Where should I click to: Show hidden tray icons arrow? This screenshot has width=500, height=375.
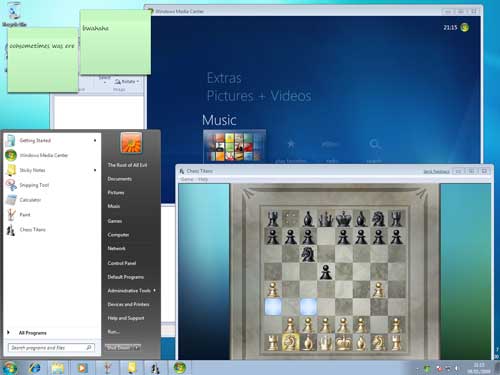[417, 369]
